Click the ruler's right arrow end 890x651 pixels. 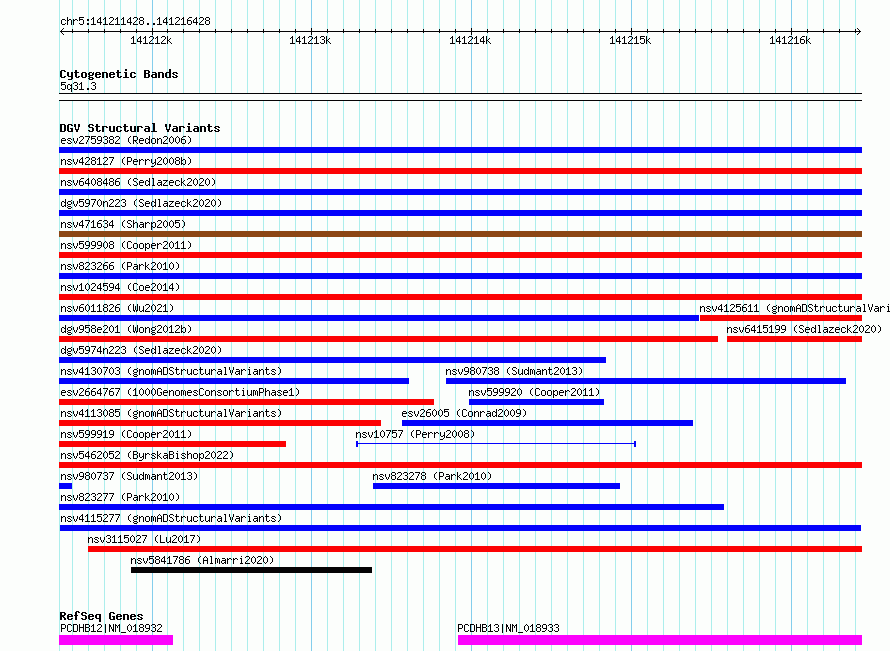pyautogui.click(x=858, y=32)
